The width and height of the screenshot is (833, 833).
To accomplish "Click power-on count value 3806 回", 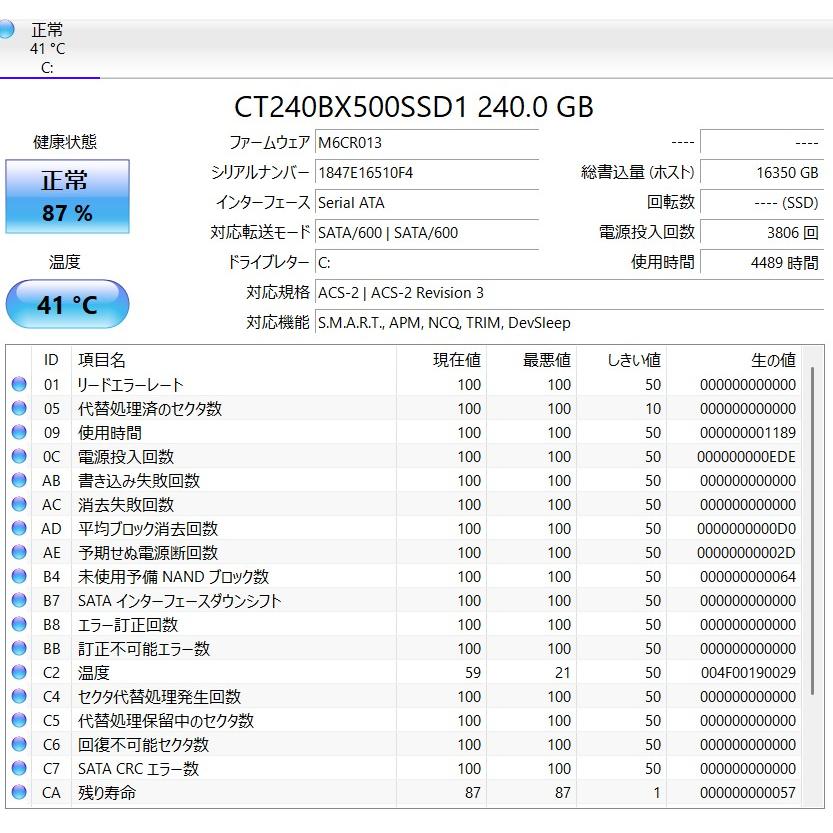I will (762, 233).
